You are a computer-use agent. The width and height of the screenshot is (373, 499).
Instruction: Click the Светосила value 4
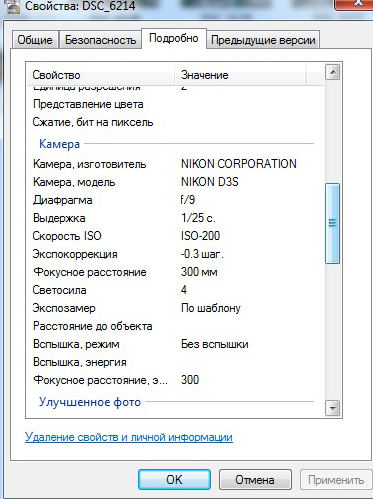tap(184, 290)
